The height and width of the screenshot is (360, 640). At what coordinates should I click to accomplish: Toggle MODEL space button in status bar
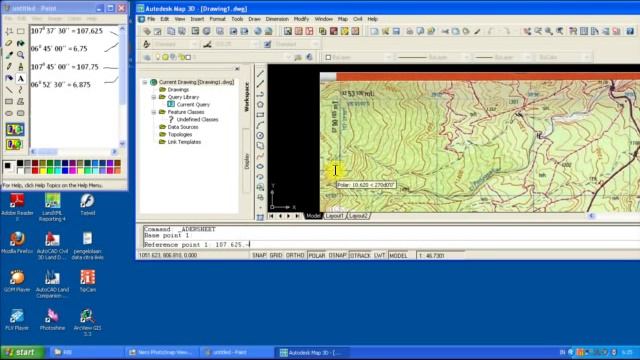[398, 256]
